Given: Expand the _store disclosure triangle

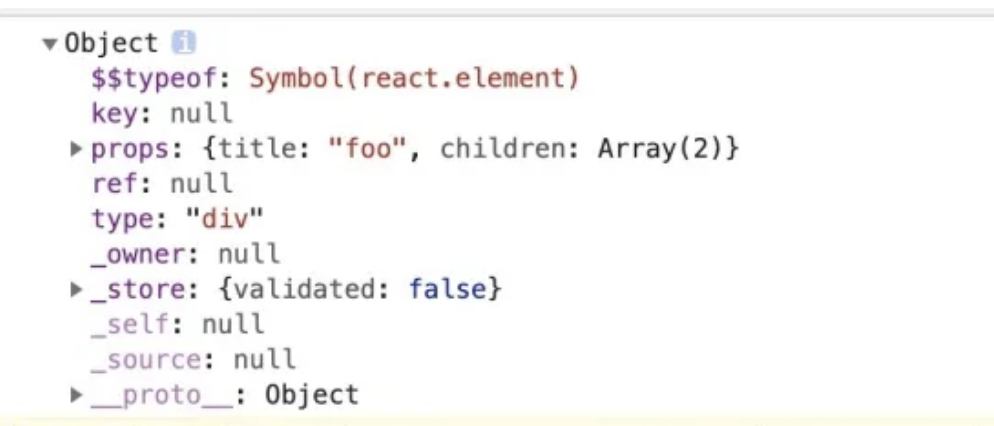Looking at the screenshot, I should tap(76, 290).
